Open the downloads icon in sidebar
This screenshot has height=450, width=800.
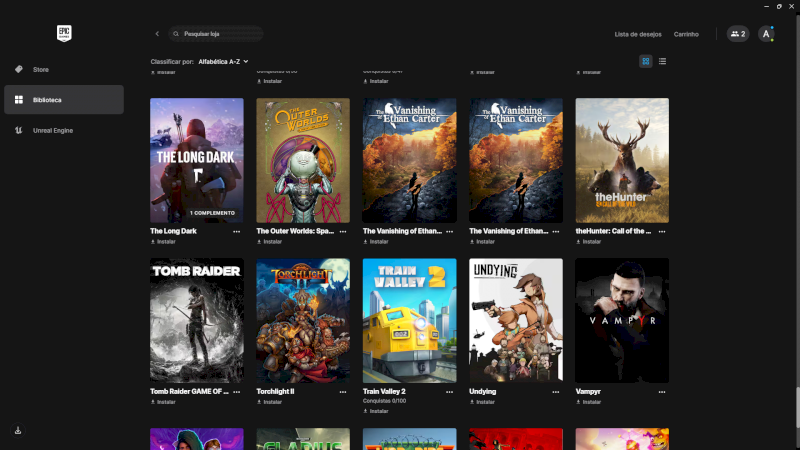pyautogui.click(x=18, y=430)
